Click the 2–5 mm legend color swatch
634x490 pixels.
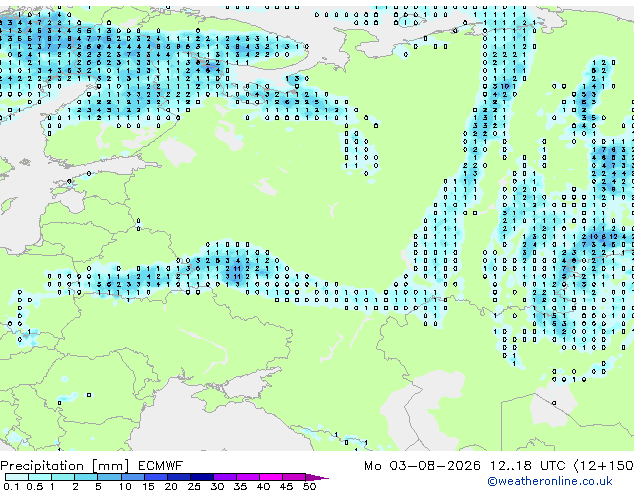point(86,477)
